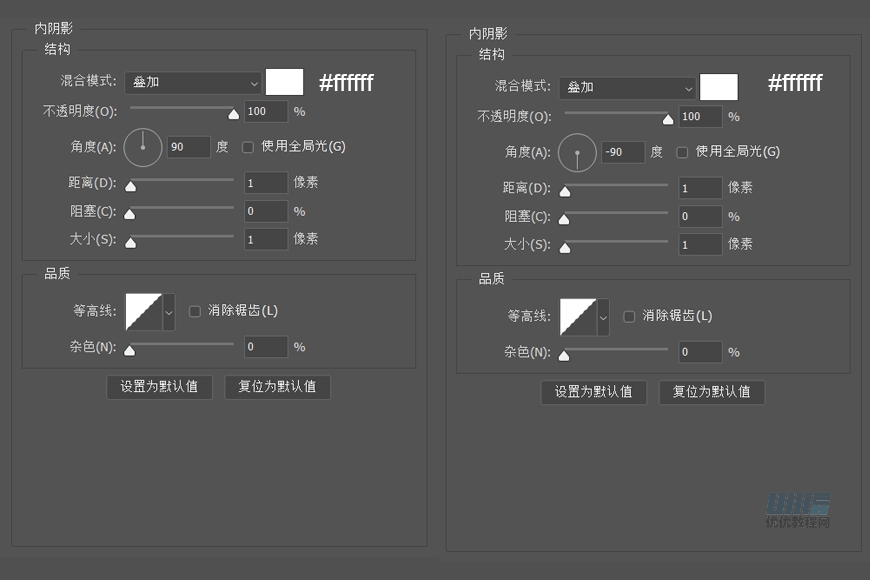Image resolution: width=870 pixels, height=580 pixels.
Task: Click the angle dial set to 90 degrees
Action: (x=142, y=147)
